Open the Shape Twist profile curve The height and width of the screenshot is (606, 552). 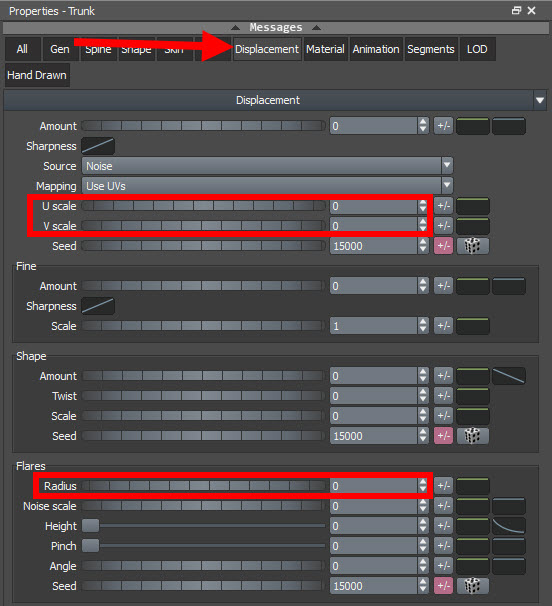coord(472,396)
